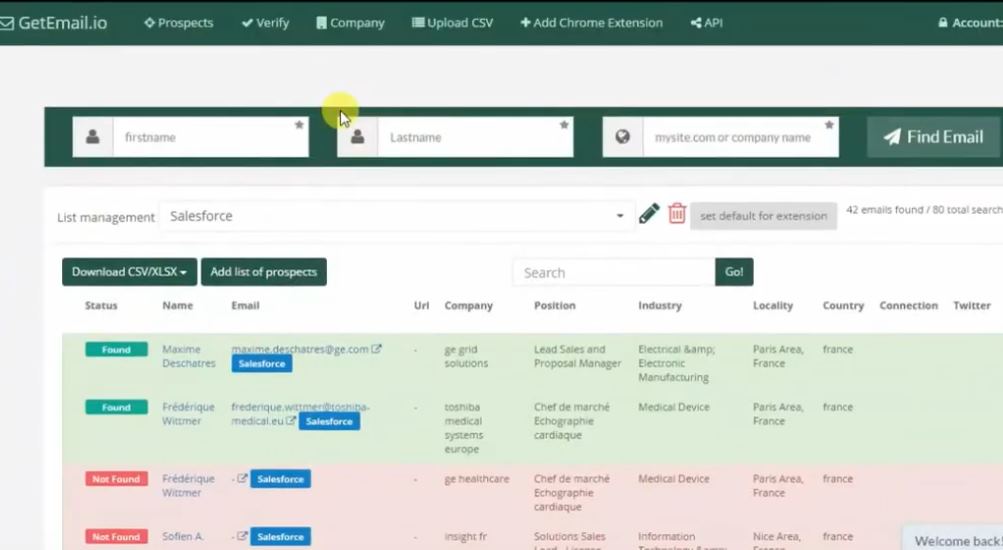Click the firstname input field
The image size is (1003, 550).
[x=210, y=137]
